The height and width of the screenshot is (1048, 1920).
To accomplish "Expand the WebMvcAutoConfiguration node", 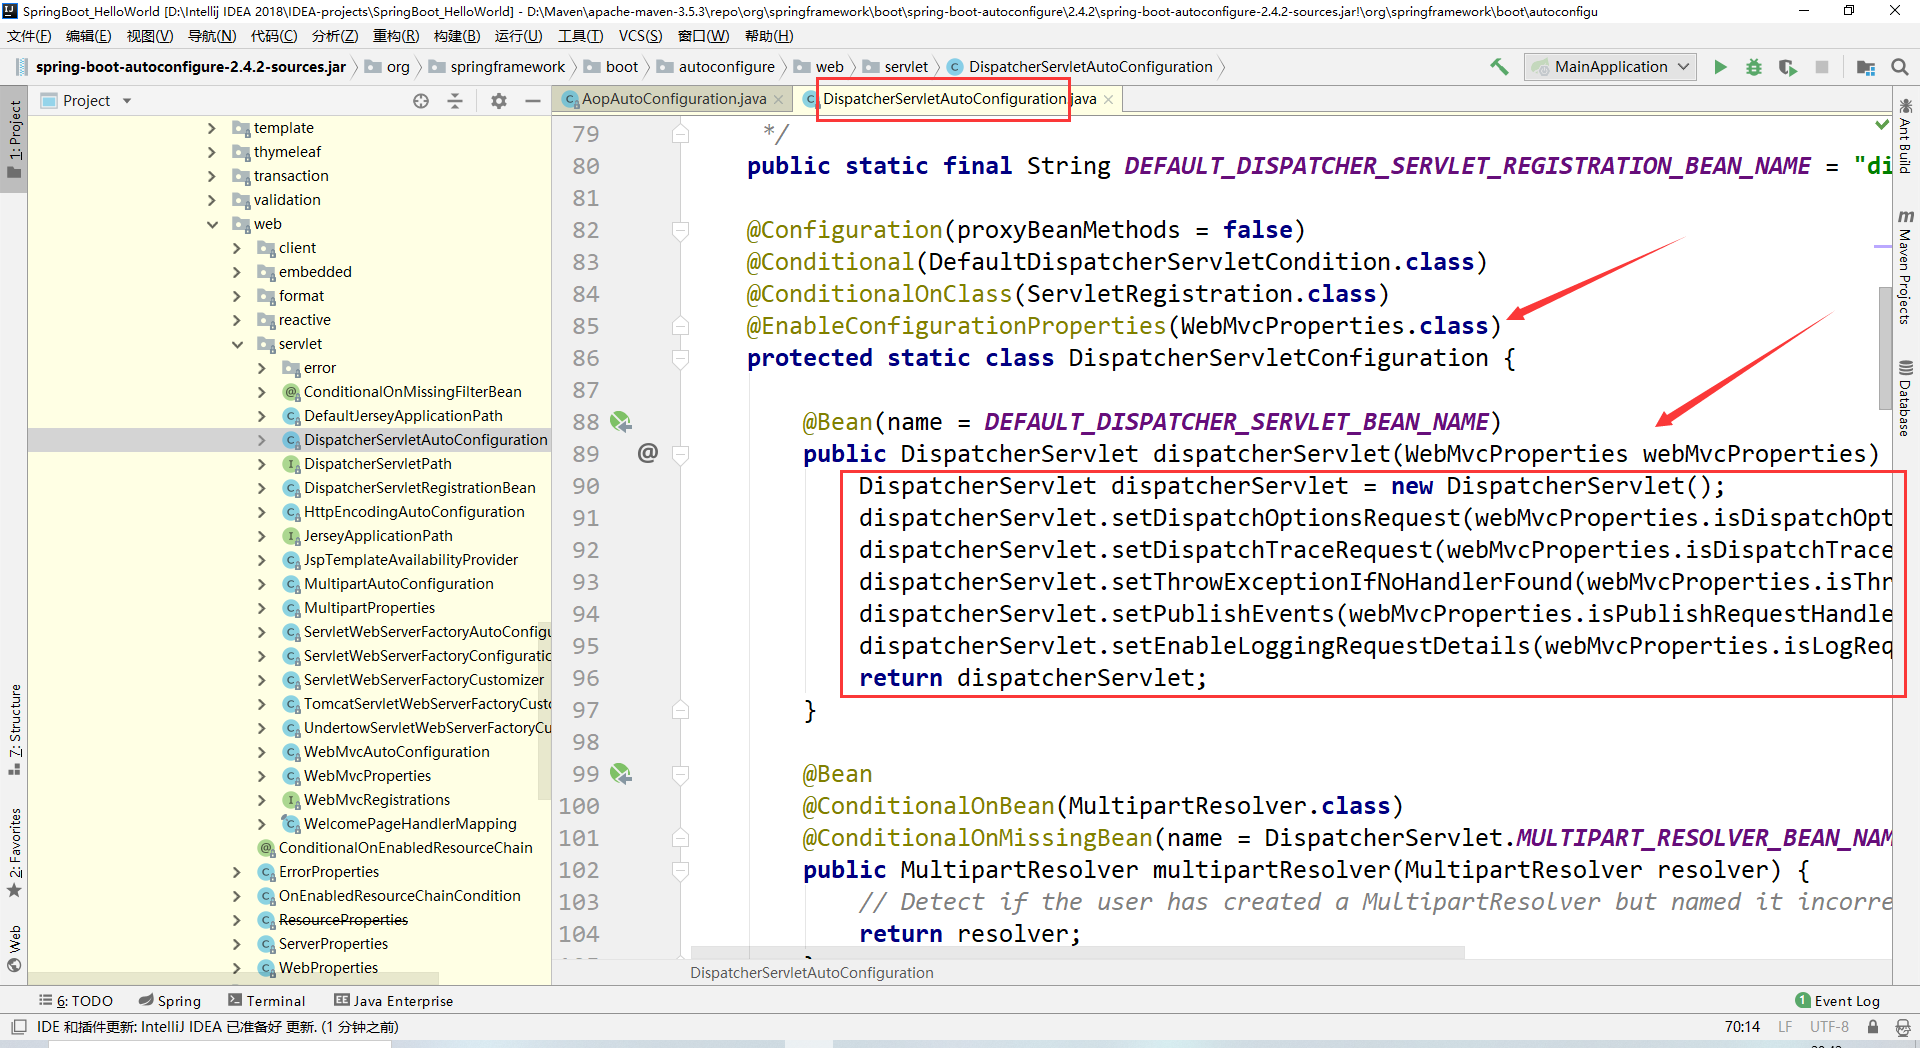I will pos(262,752).
